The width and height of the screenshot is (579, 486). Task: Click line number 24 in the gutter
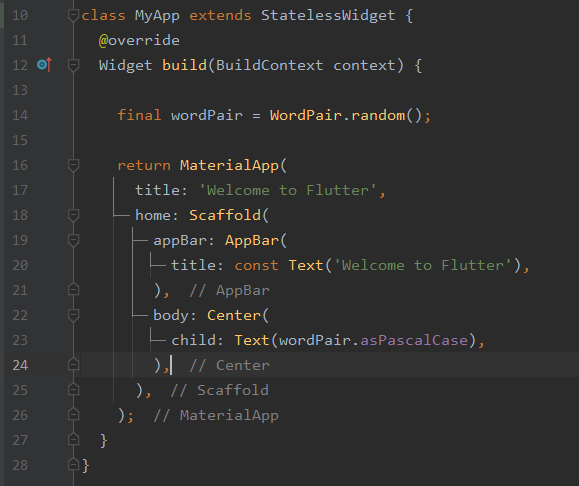click(x=20, y=365)
